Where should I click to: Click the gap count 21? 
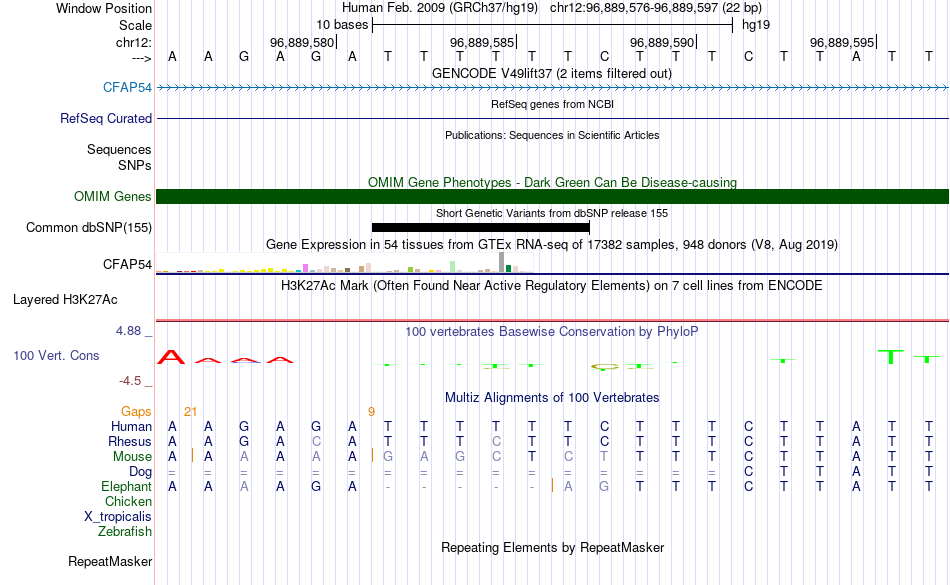(190, 412)
